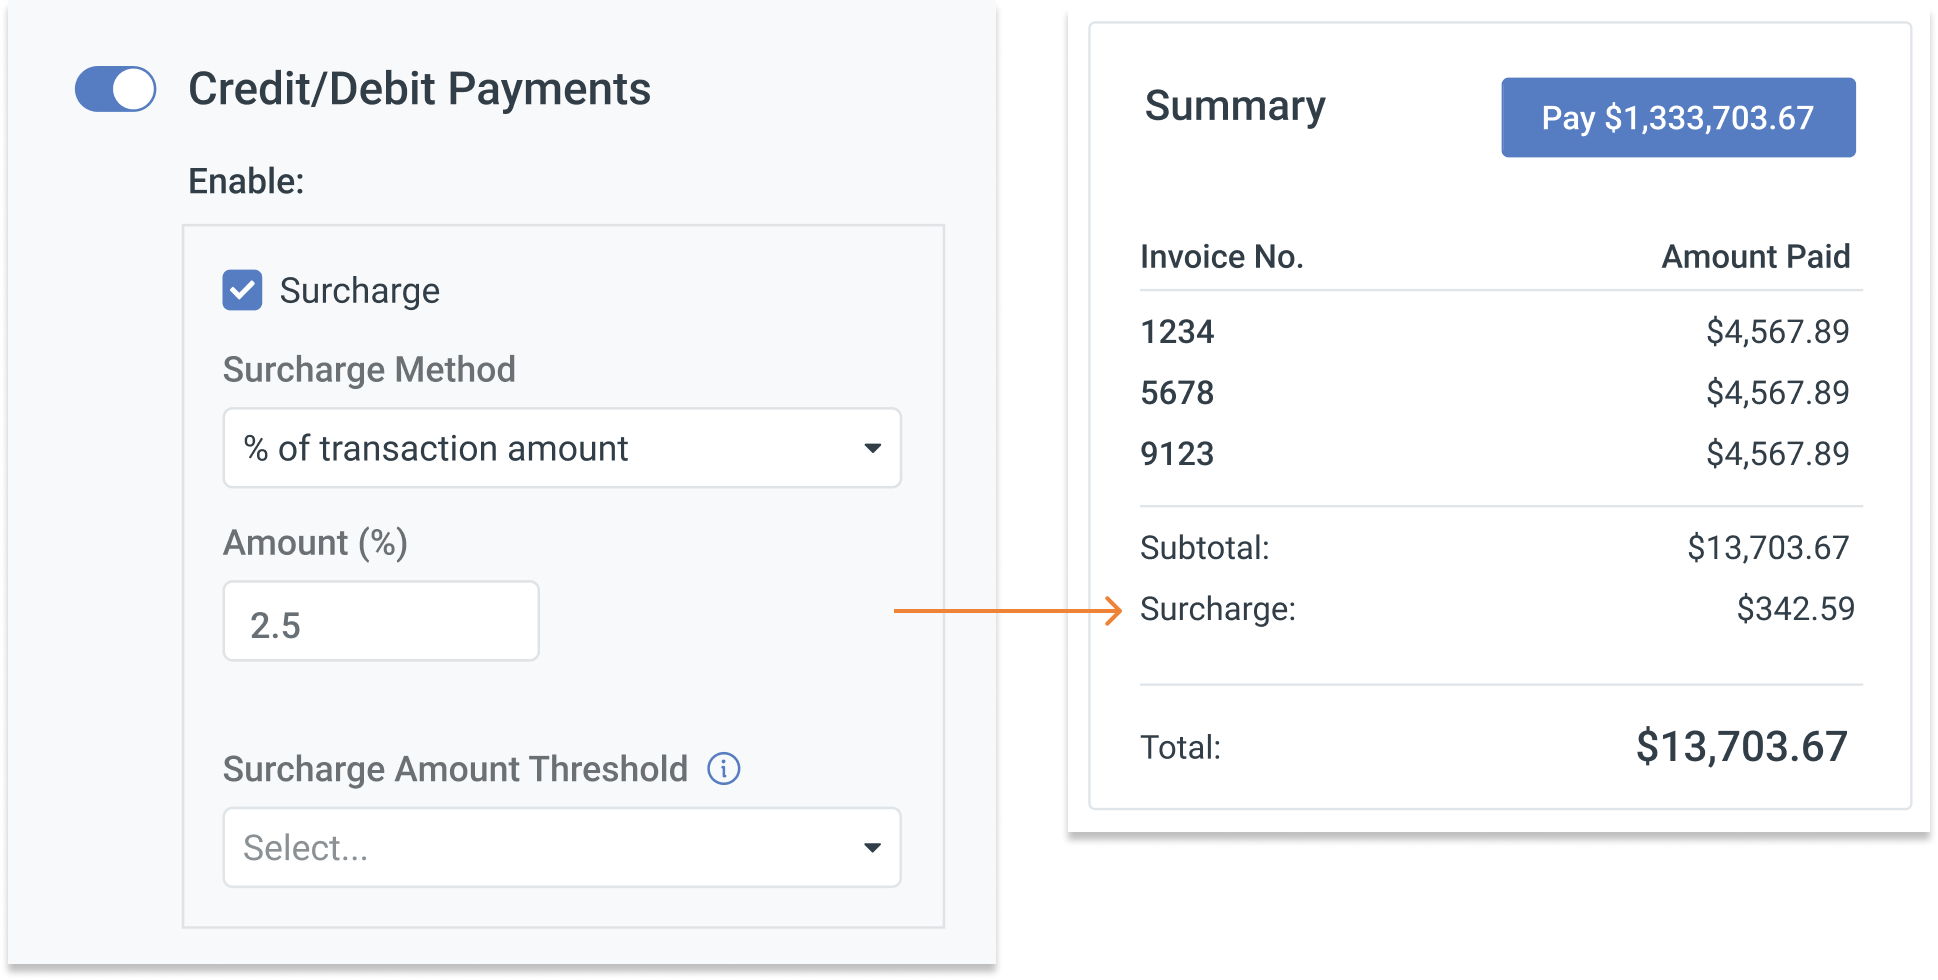Uncheck the Surcharge checkbox
The height and width of the screenshot is (980, 1938).
[x=242, y=290]
